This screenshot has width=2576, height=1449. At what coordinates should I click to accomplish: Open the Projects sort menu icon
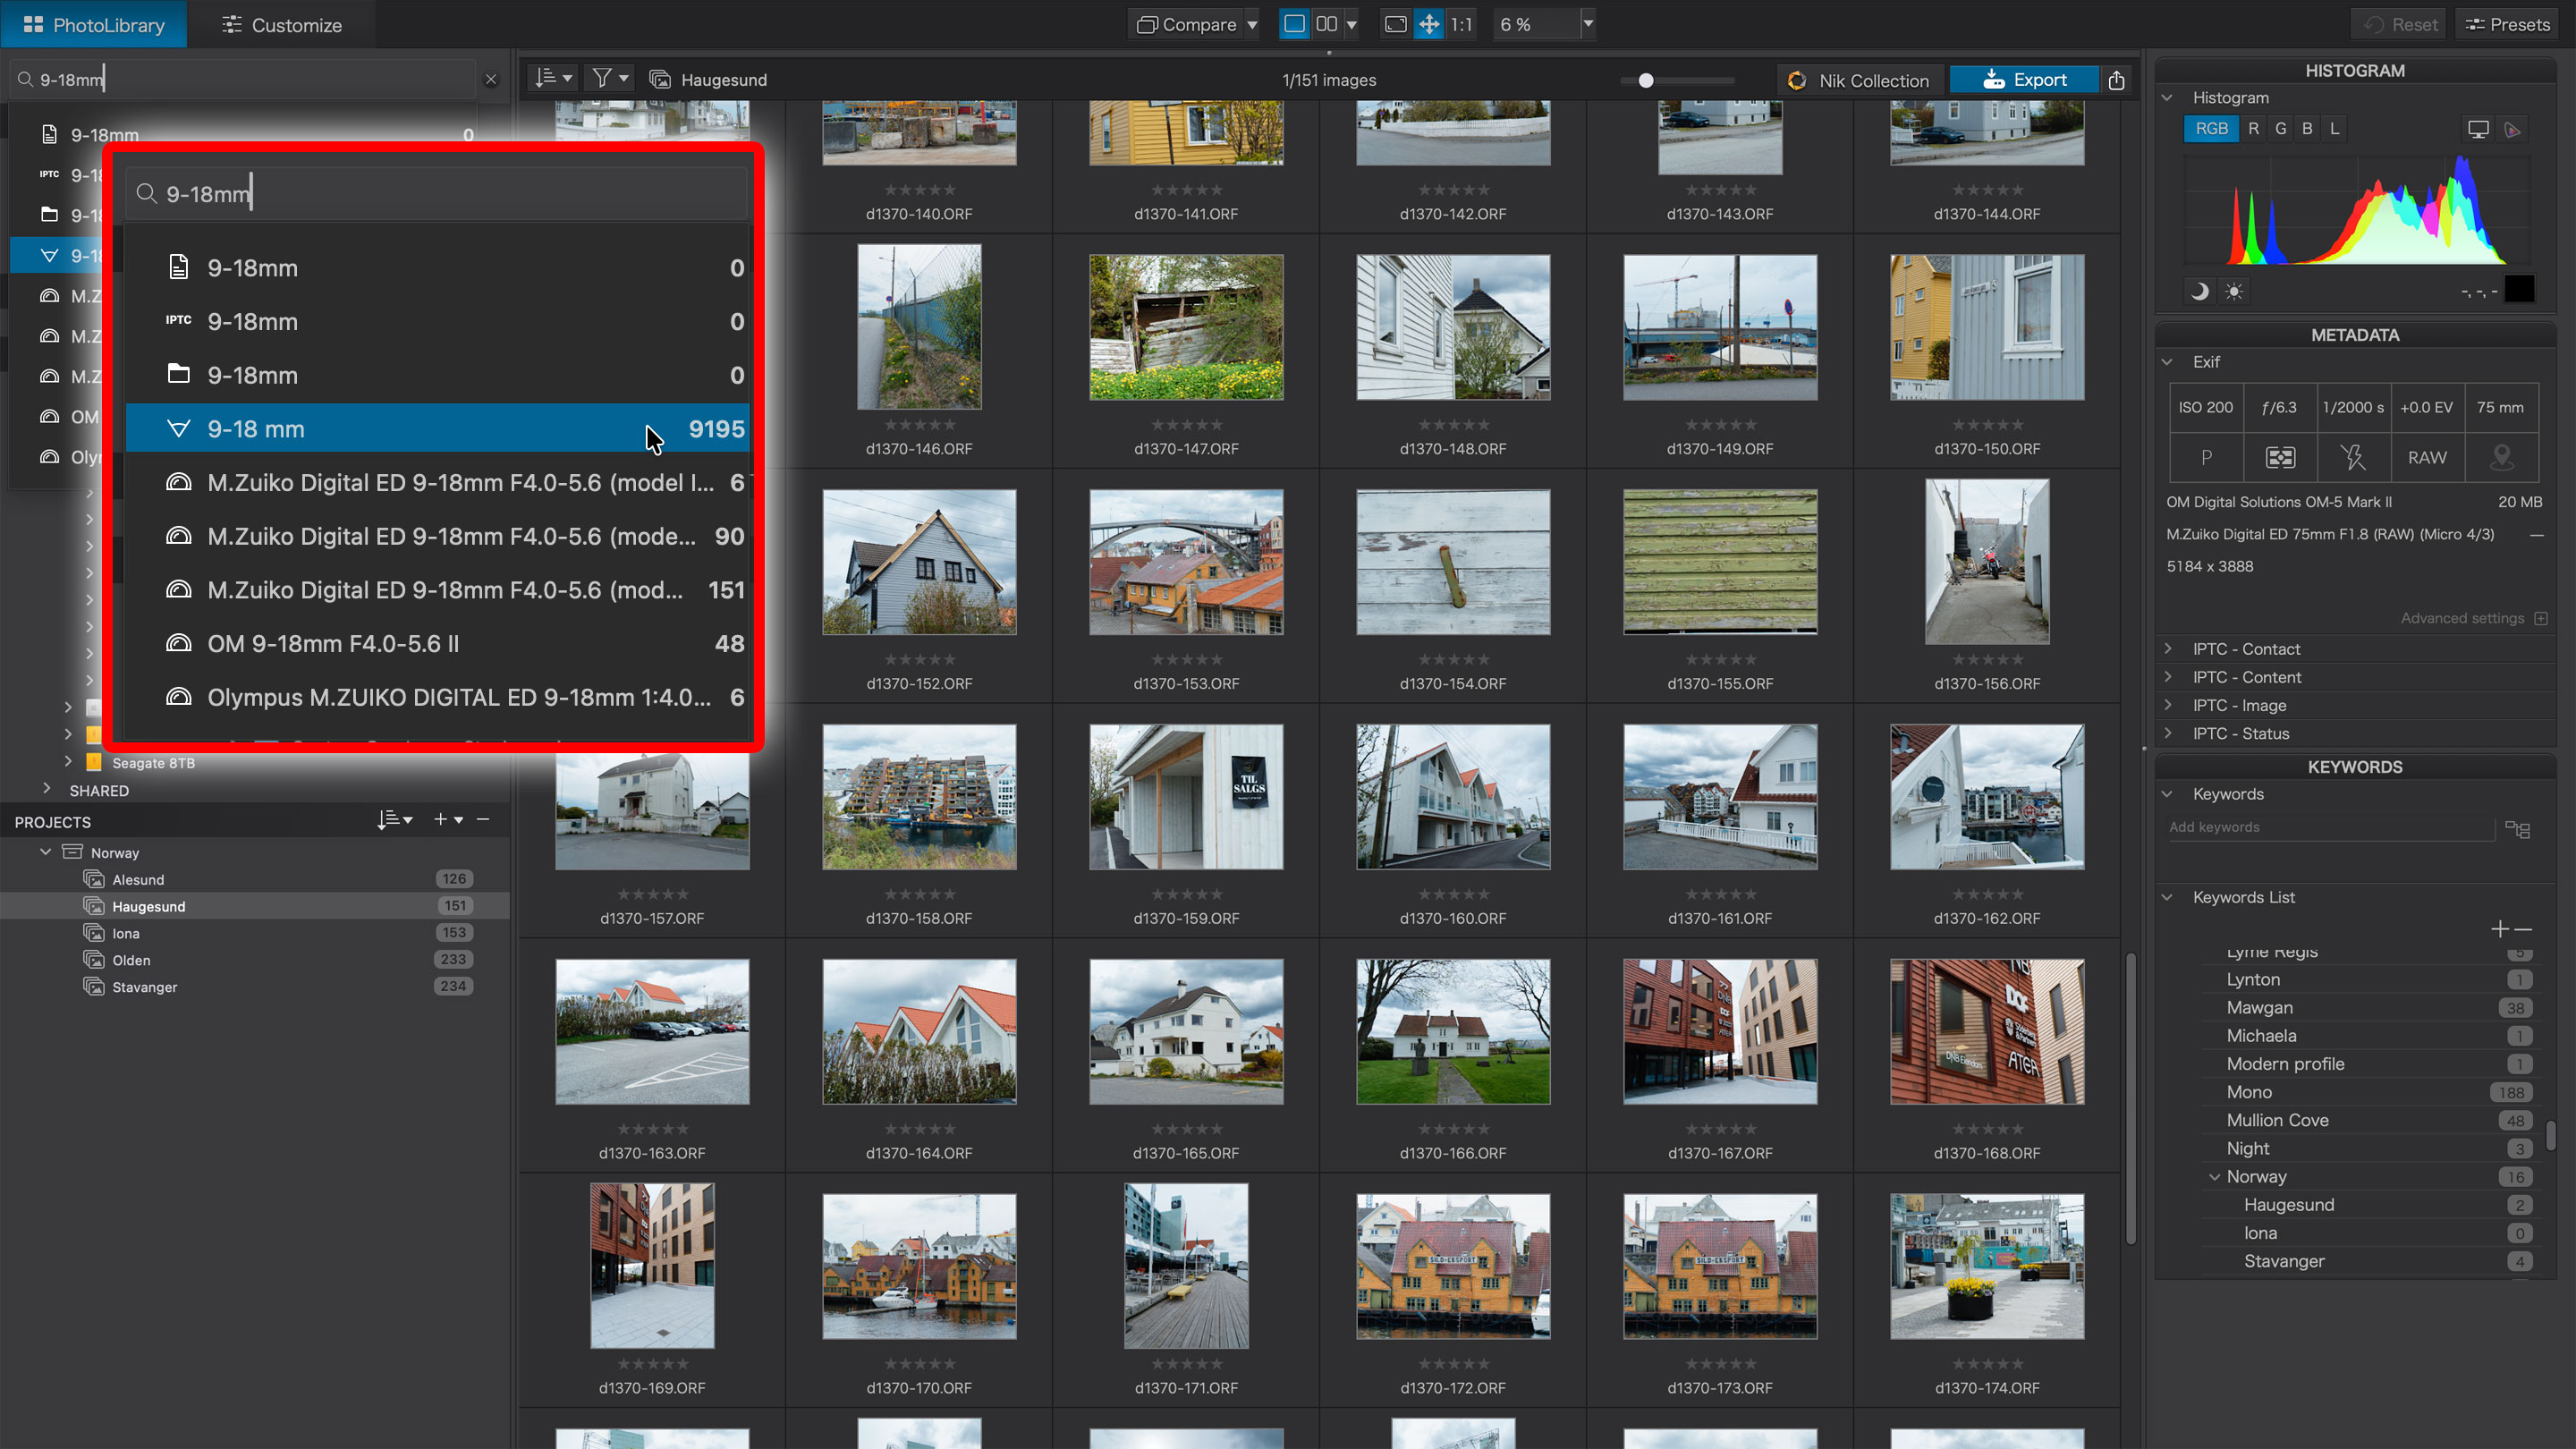pos(395,820)
